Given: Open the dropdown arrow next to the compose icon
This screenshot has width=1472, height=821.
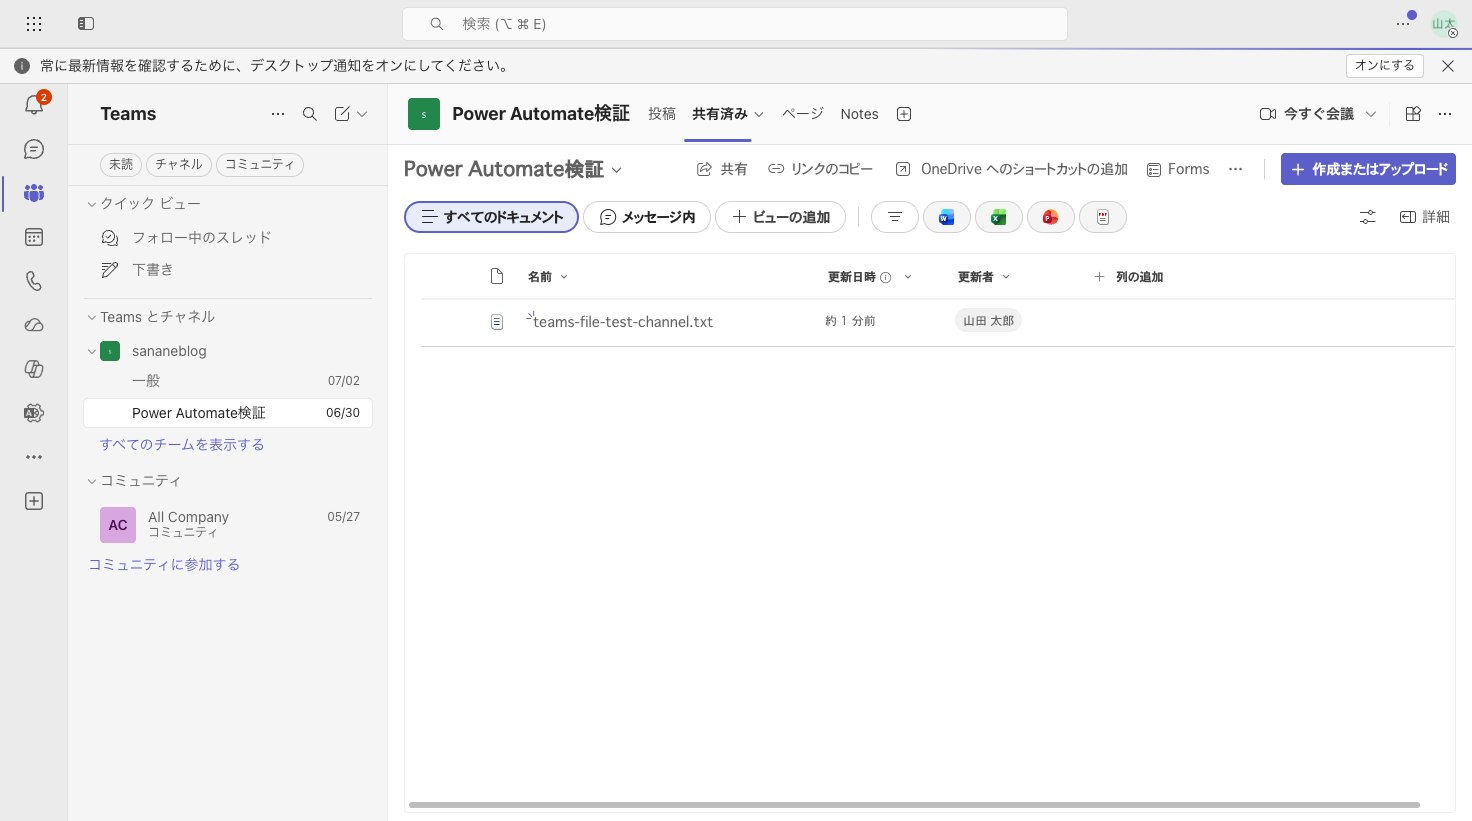Looking at the screenshot, I should tap(362, 114).
